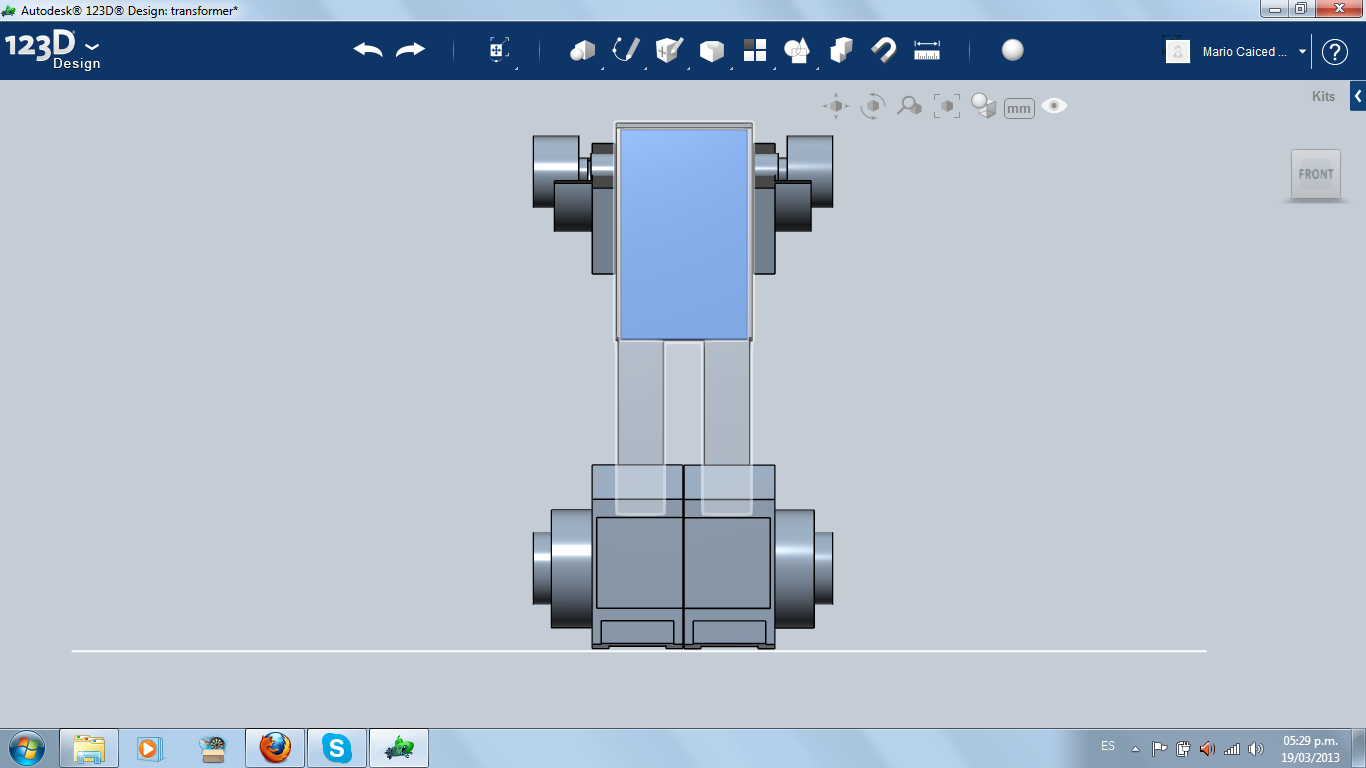The image size is (1366, 768).
Task: Select the upper left wheel cylinder
Action: pyautogui.click(x=555, y=171)
